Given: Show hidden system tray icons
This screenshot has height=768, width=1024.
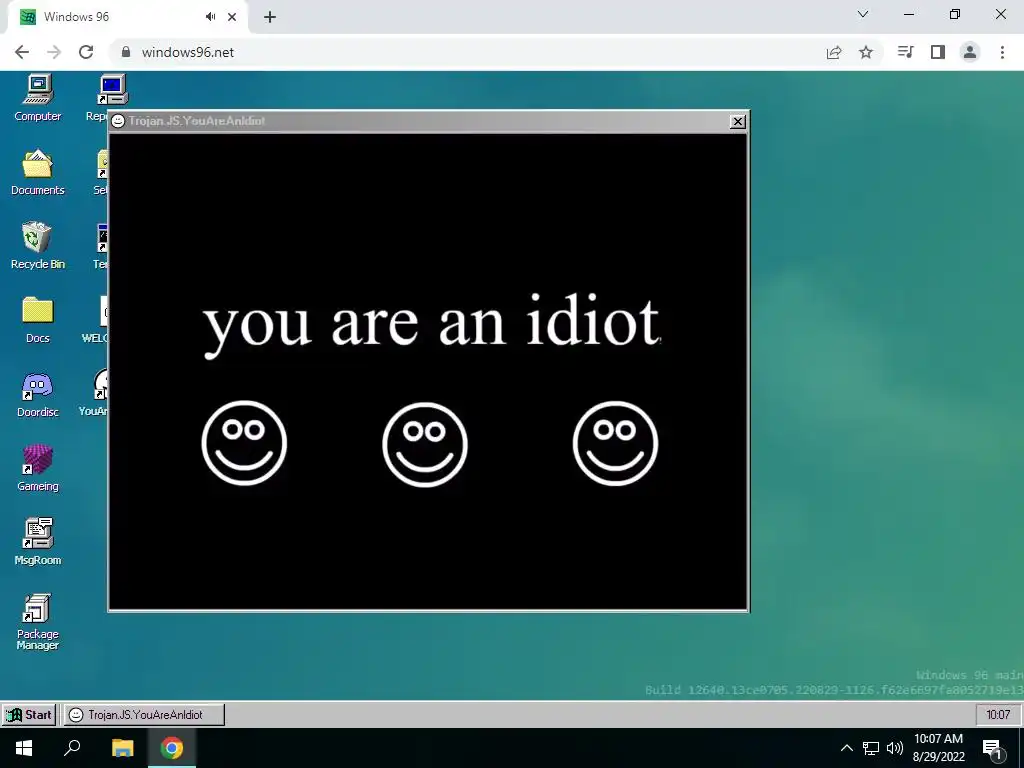Looking at the screenshot, I should pyautogui.click(x=846, y=748).
